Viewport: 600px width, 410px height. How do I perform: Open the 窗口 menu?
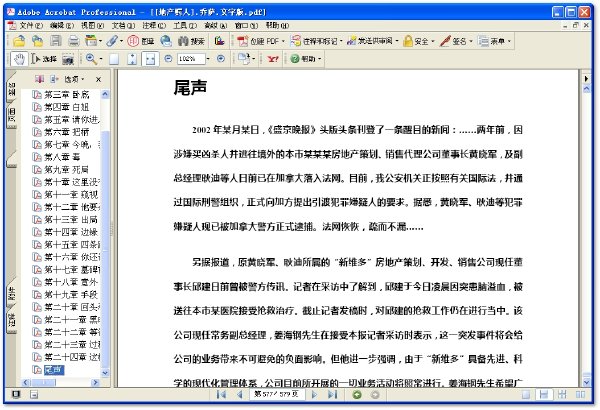point(246,25)
